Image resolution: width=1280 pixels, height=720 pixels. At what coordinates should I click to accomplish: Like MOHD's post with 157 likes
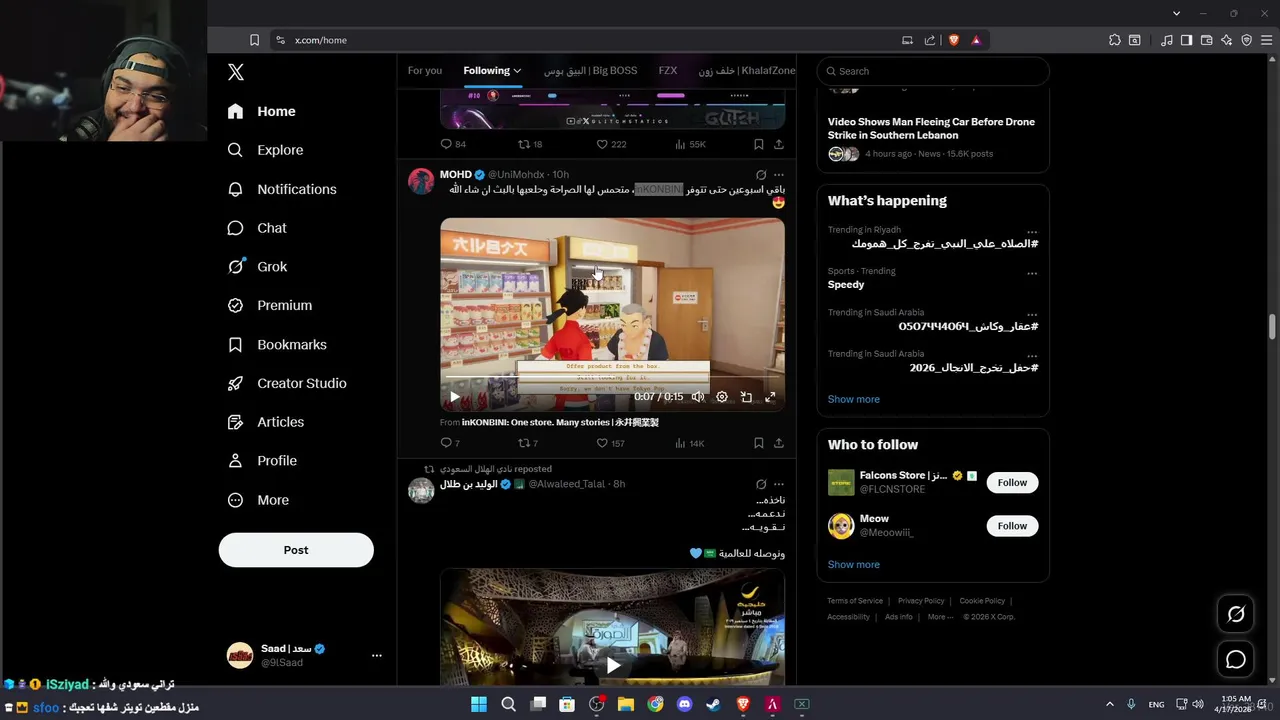click(610, 443)
